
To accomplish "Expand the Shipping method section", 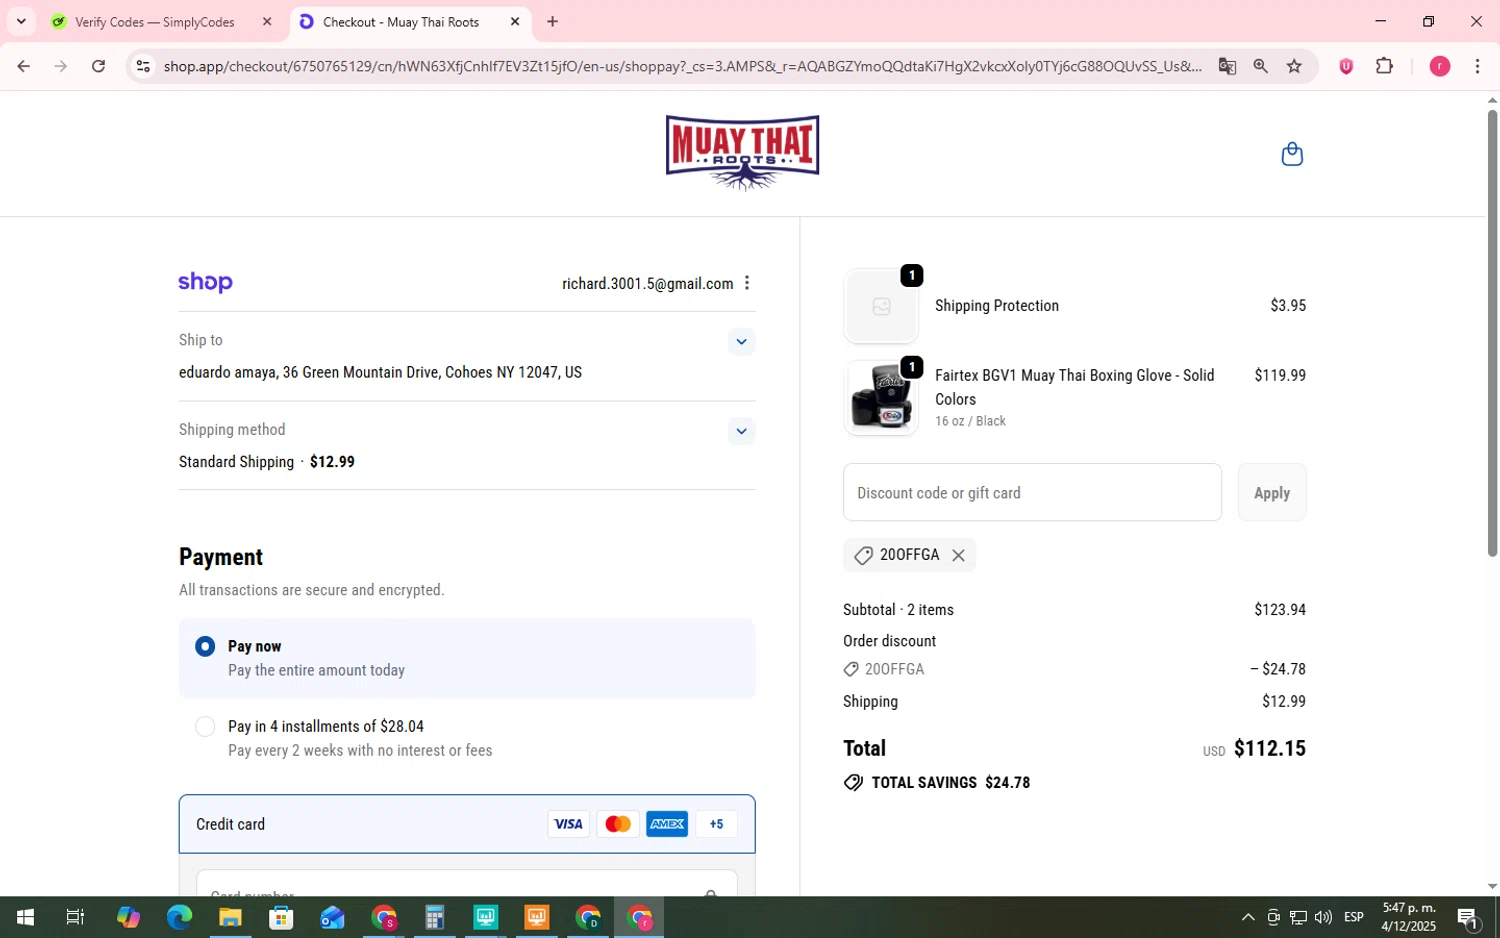I will (741, 431).
